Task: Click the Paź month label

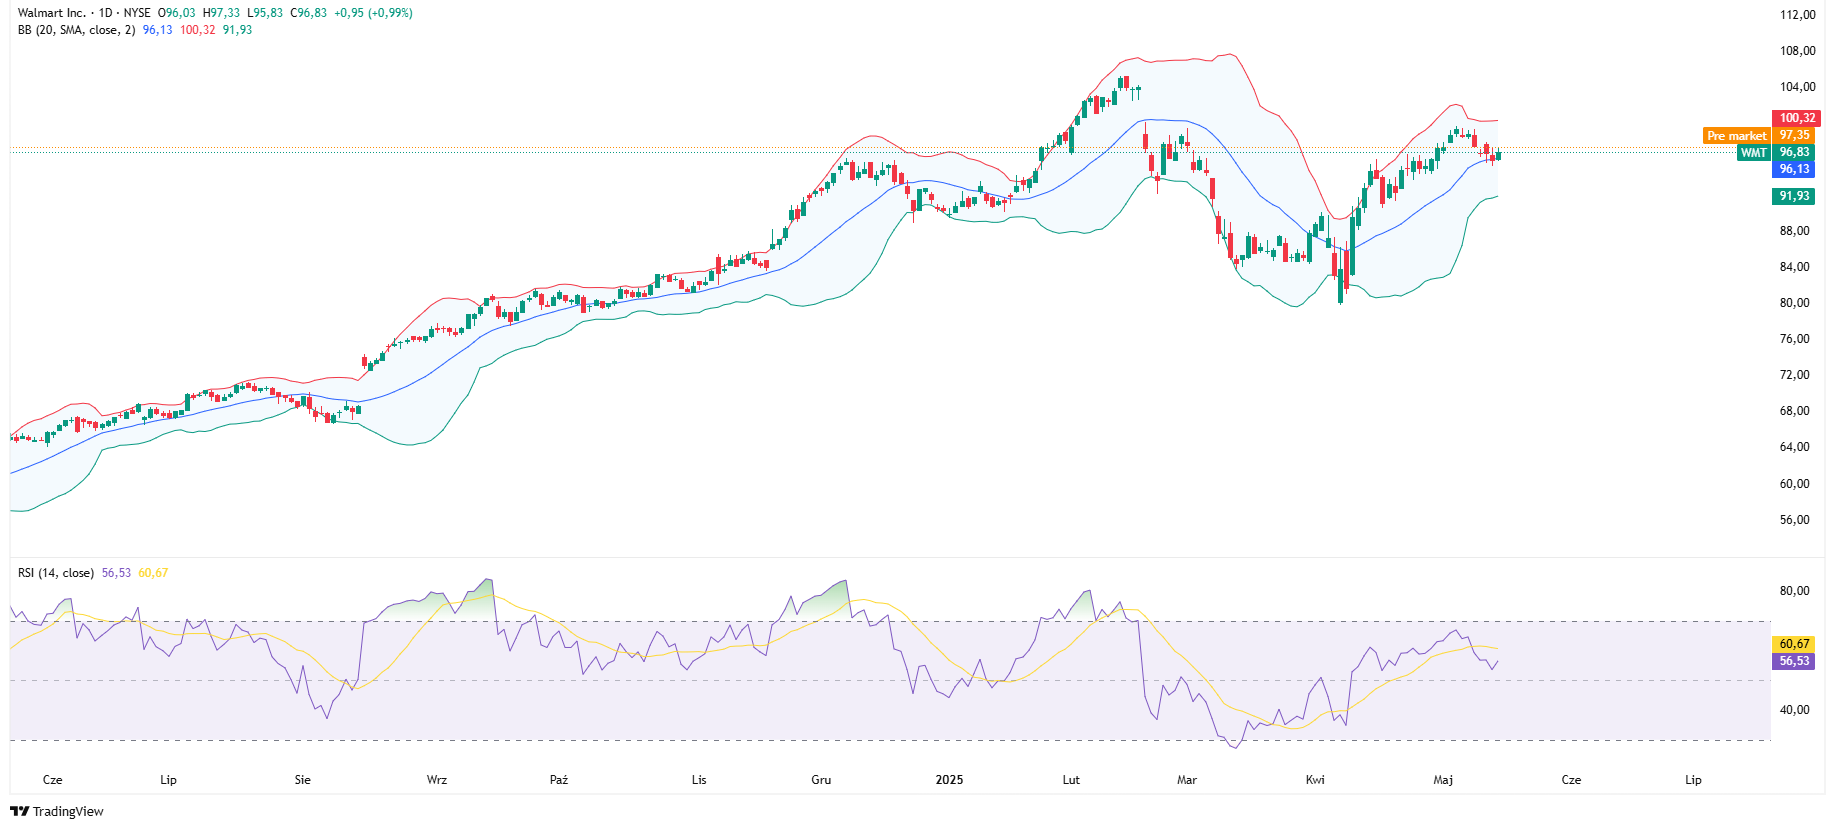Action: (559, 780)
